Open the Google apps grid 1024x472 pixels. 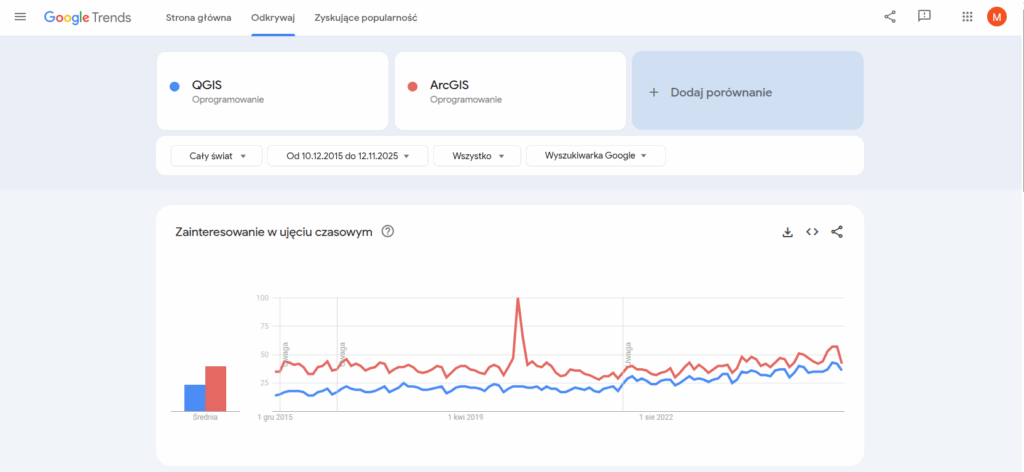[x=967, y=17]
